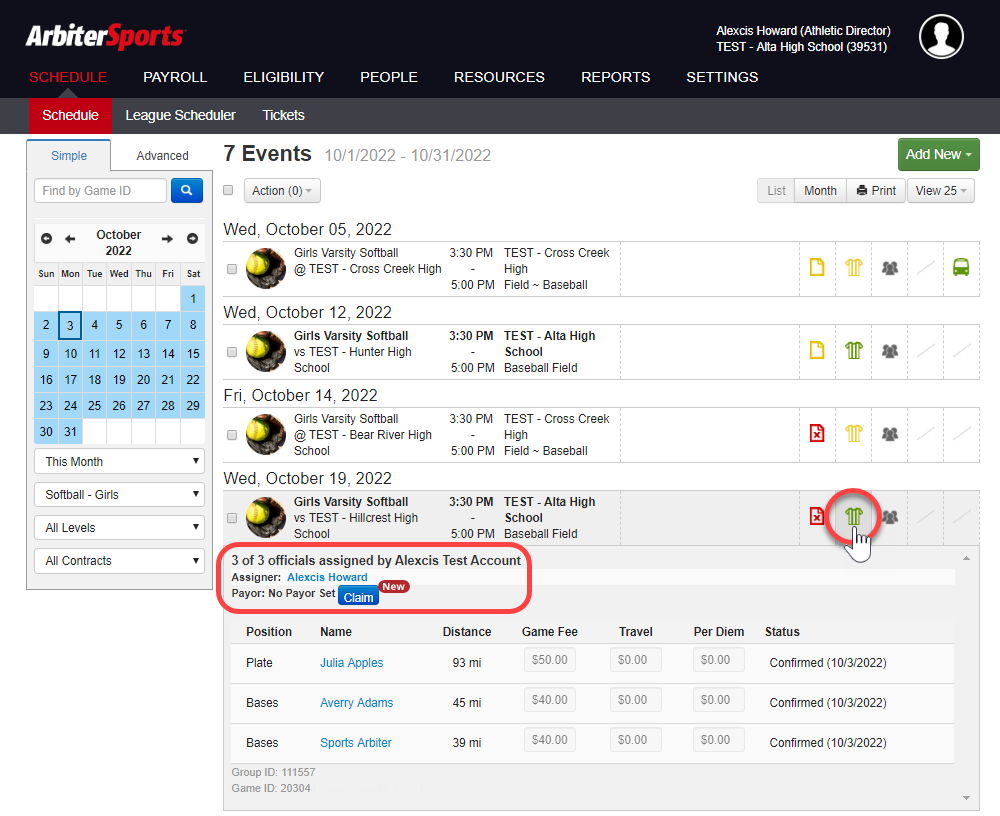Screen dimensions: 1000x816
Task: Open Sports Arbiter official profile link
Action: click(x=356, y=743)
